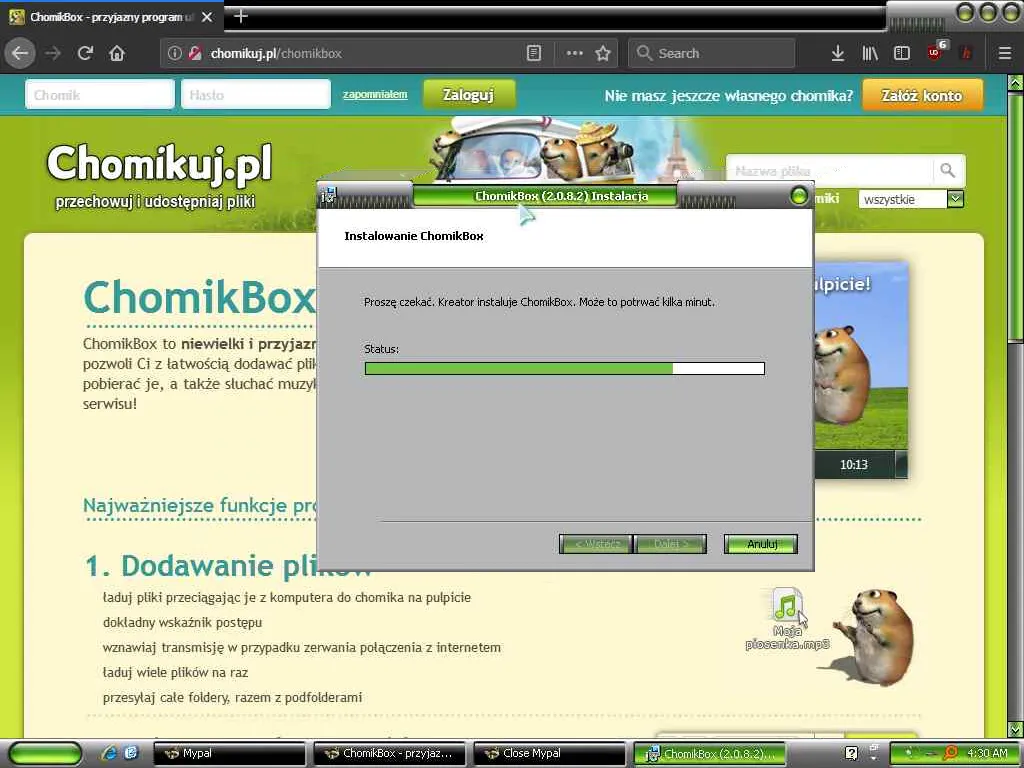
Task: Focus the Hasło password field
Action: [x=255, y=95]
